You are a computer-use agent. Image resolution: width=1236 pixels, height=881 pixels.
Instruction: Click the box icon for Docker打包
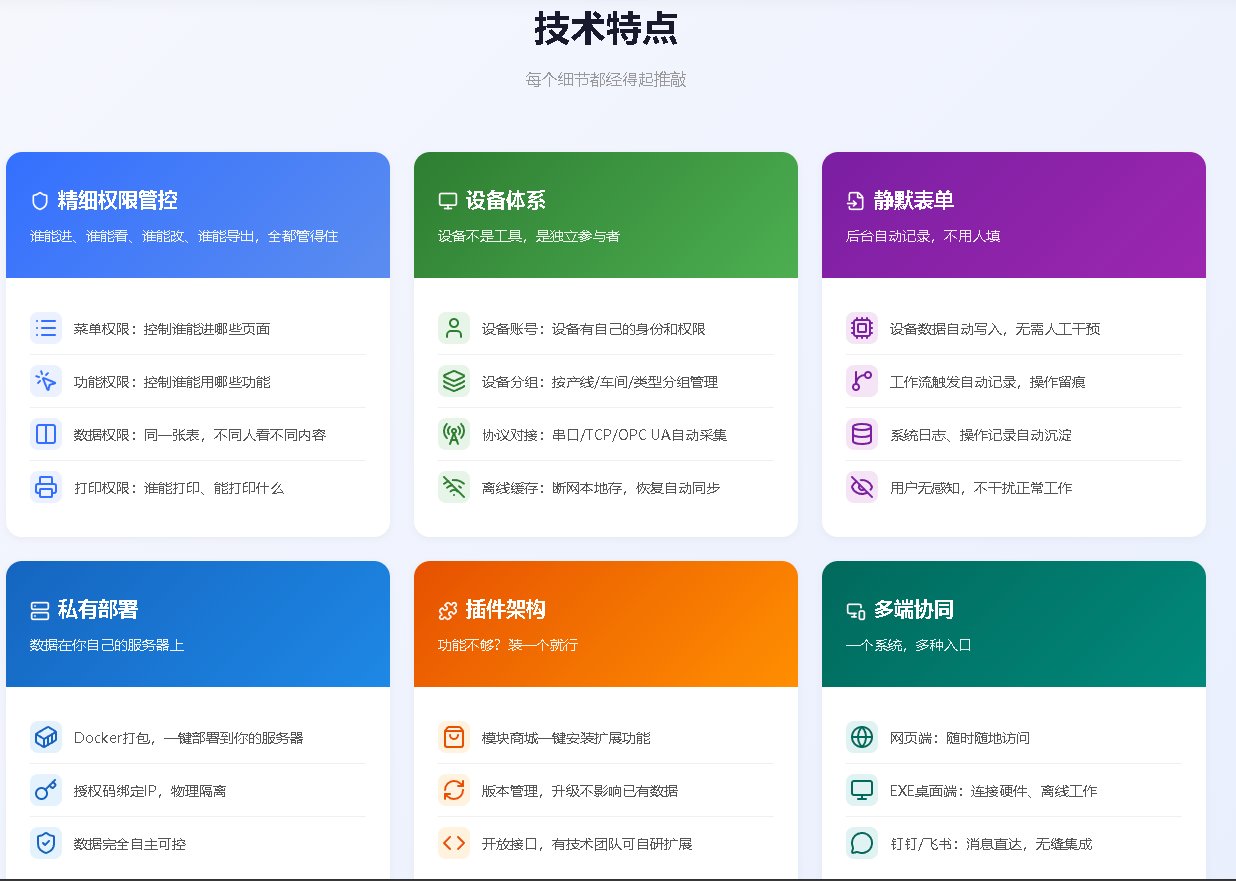click(x=46, y=737)
